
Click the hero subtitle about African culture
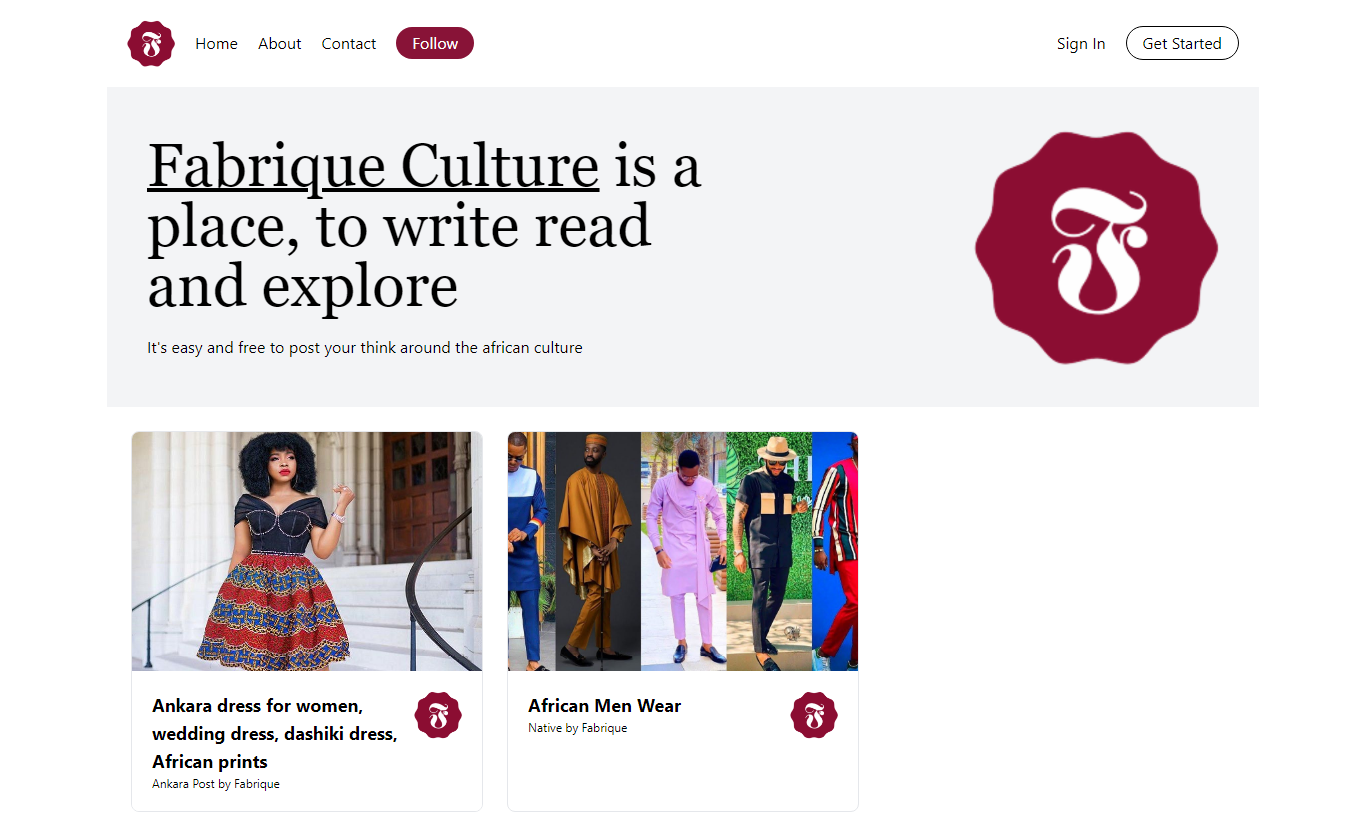point(365,348)
